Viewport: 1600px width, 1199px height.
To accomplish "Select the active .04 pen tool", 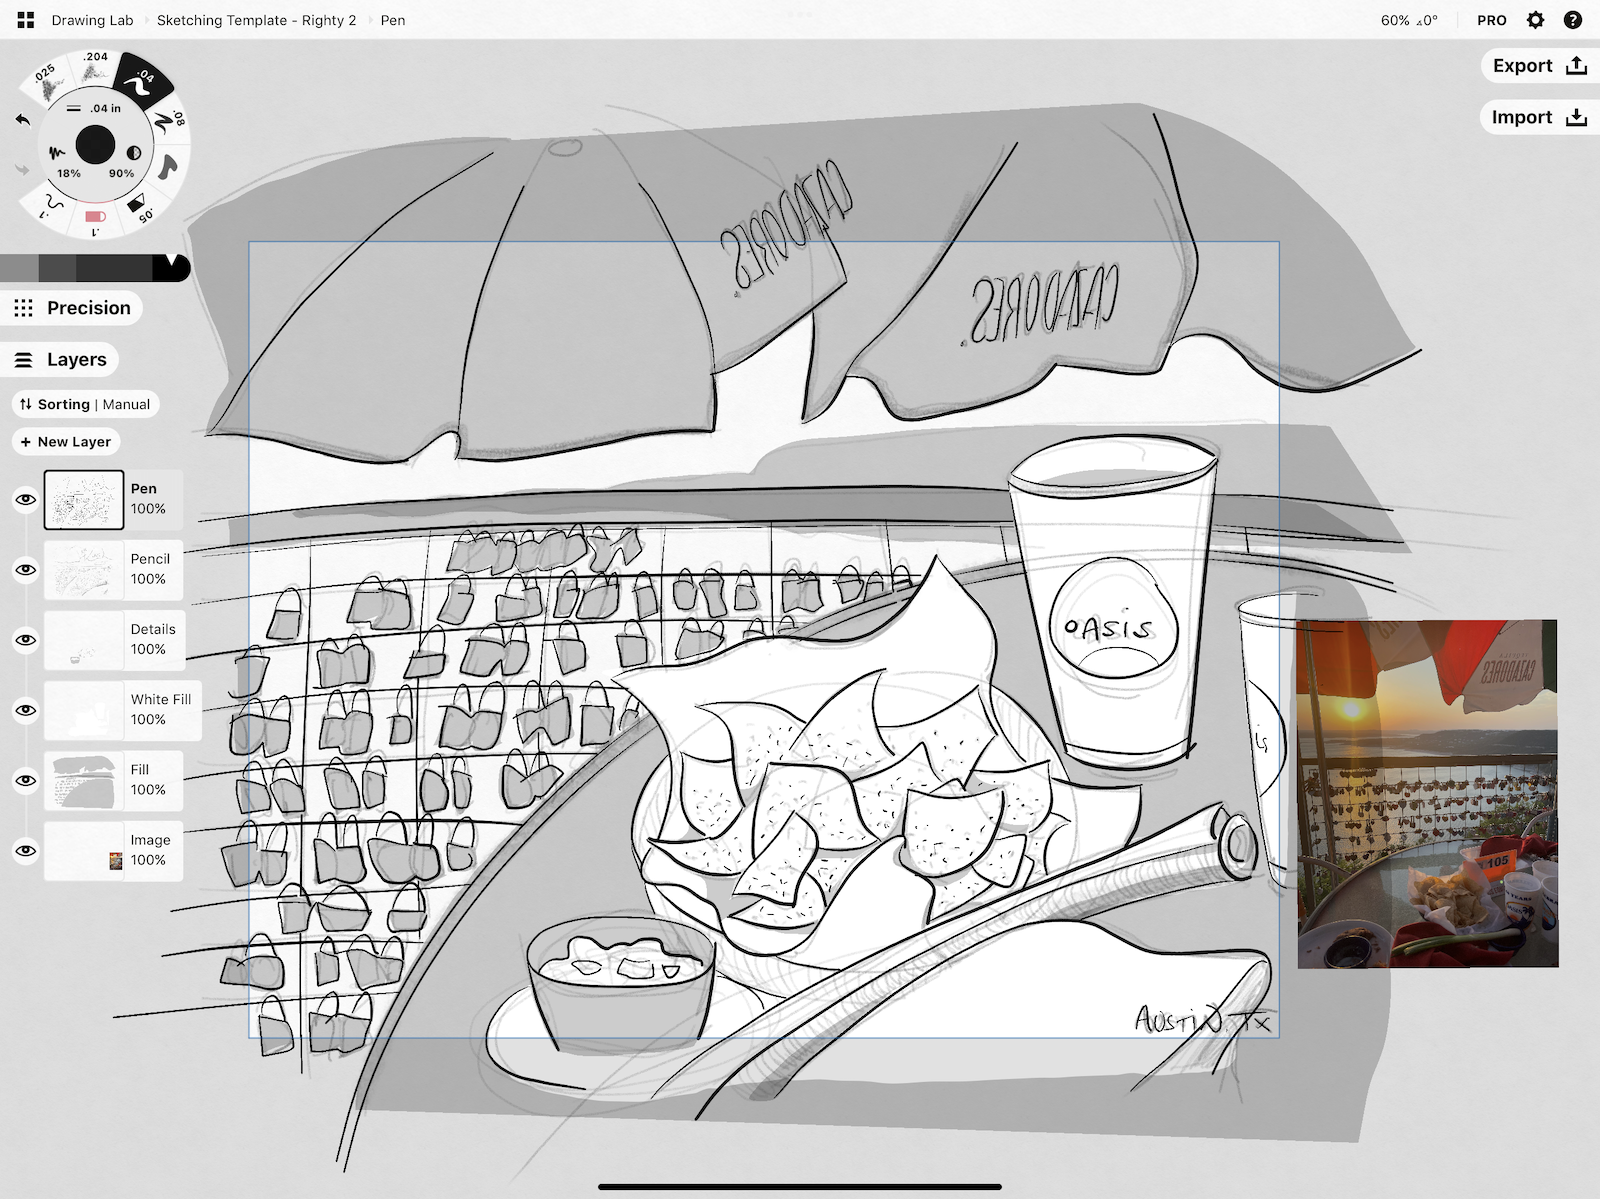I will [144, 81].
